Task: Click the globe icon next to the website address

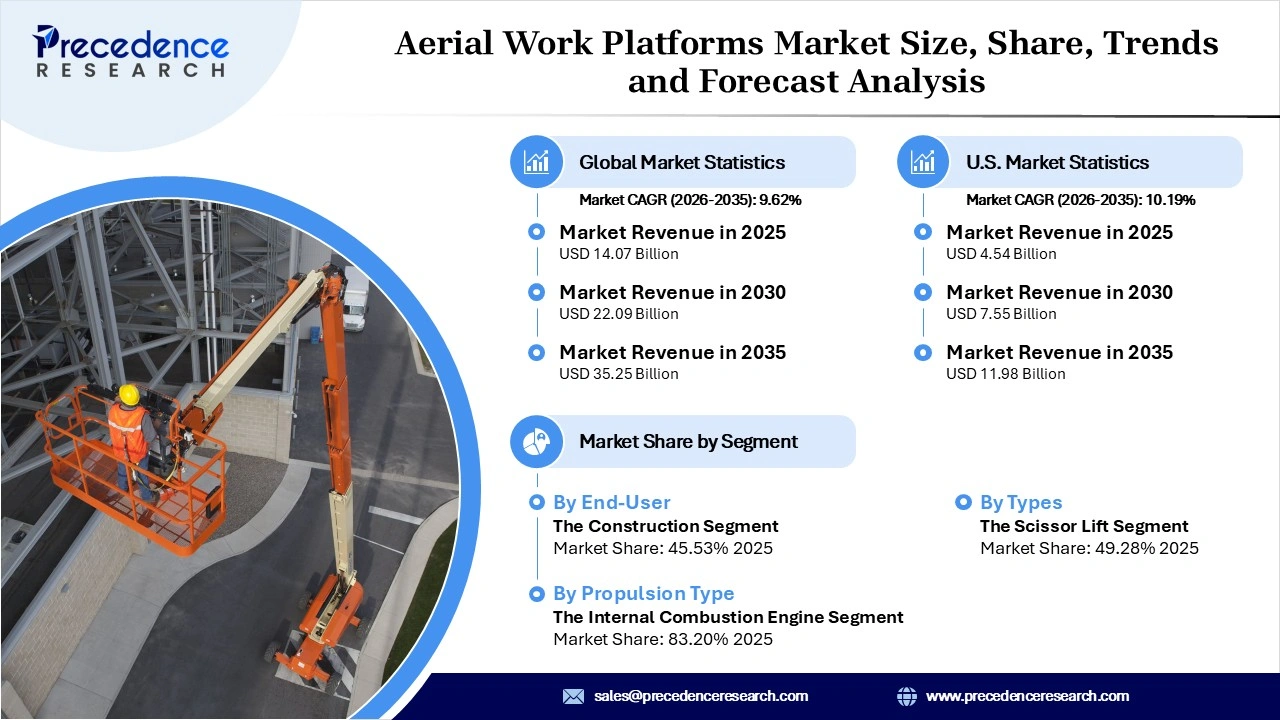Action: [907, 696]
